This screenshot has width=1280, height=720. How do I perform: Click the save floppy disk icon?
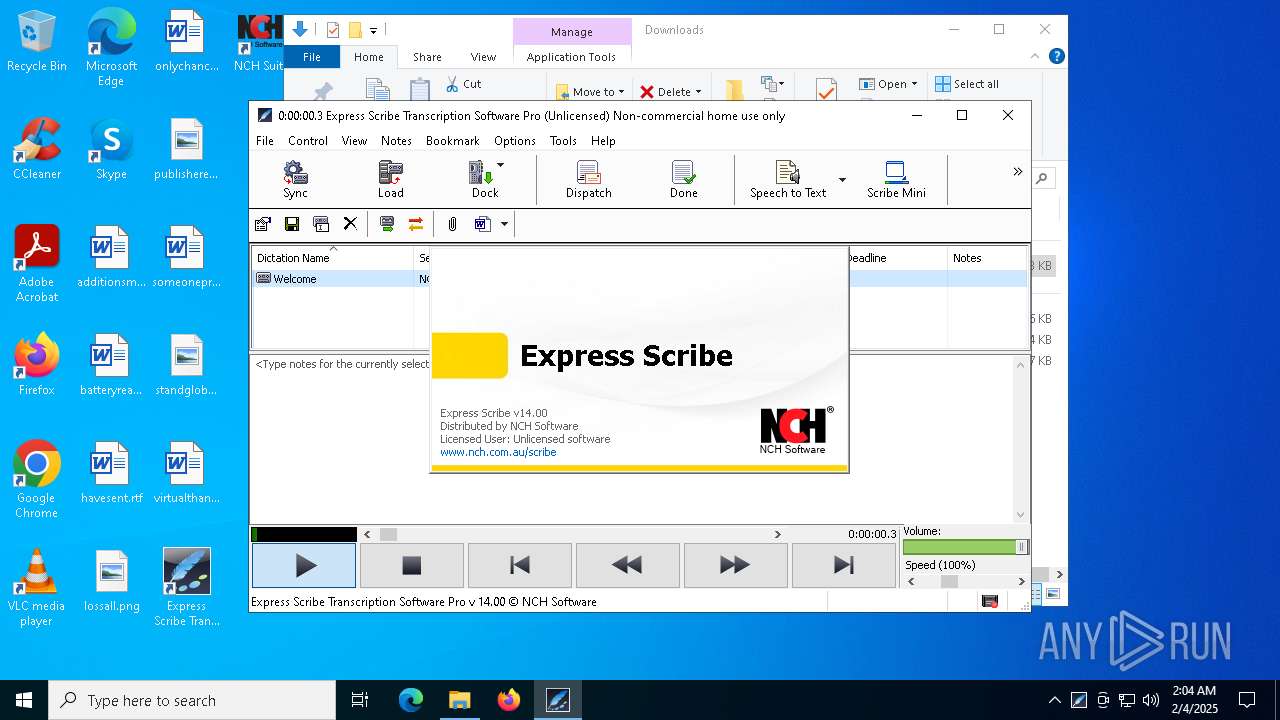click(292, 224)
